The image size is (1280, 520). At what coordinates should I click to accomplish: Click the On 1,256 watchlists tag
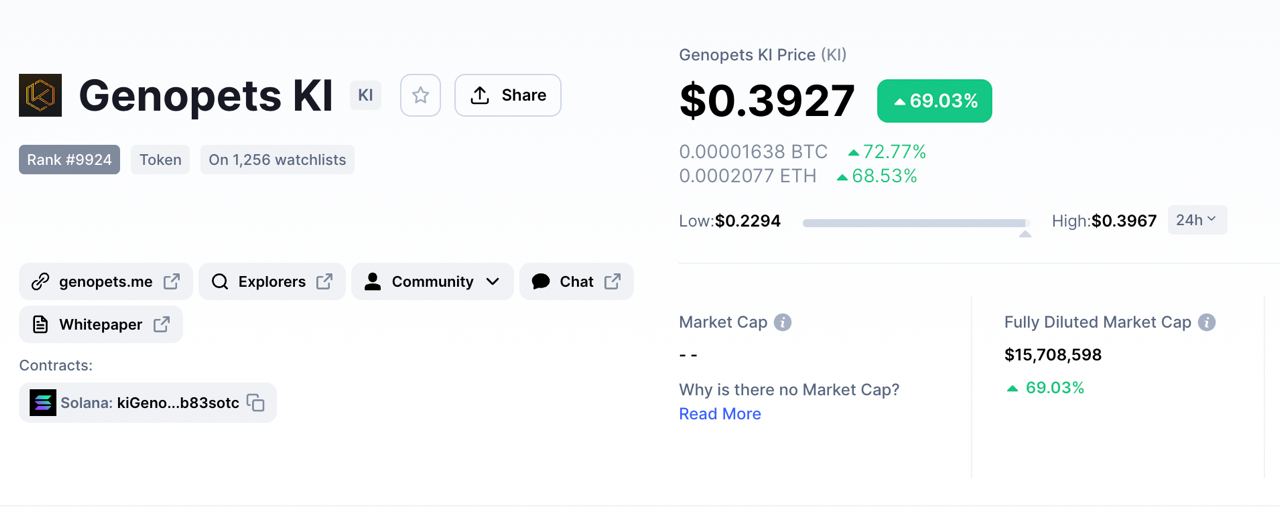point(277,160)
